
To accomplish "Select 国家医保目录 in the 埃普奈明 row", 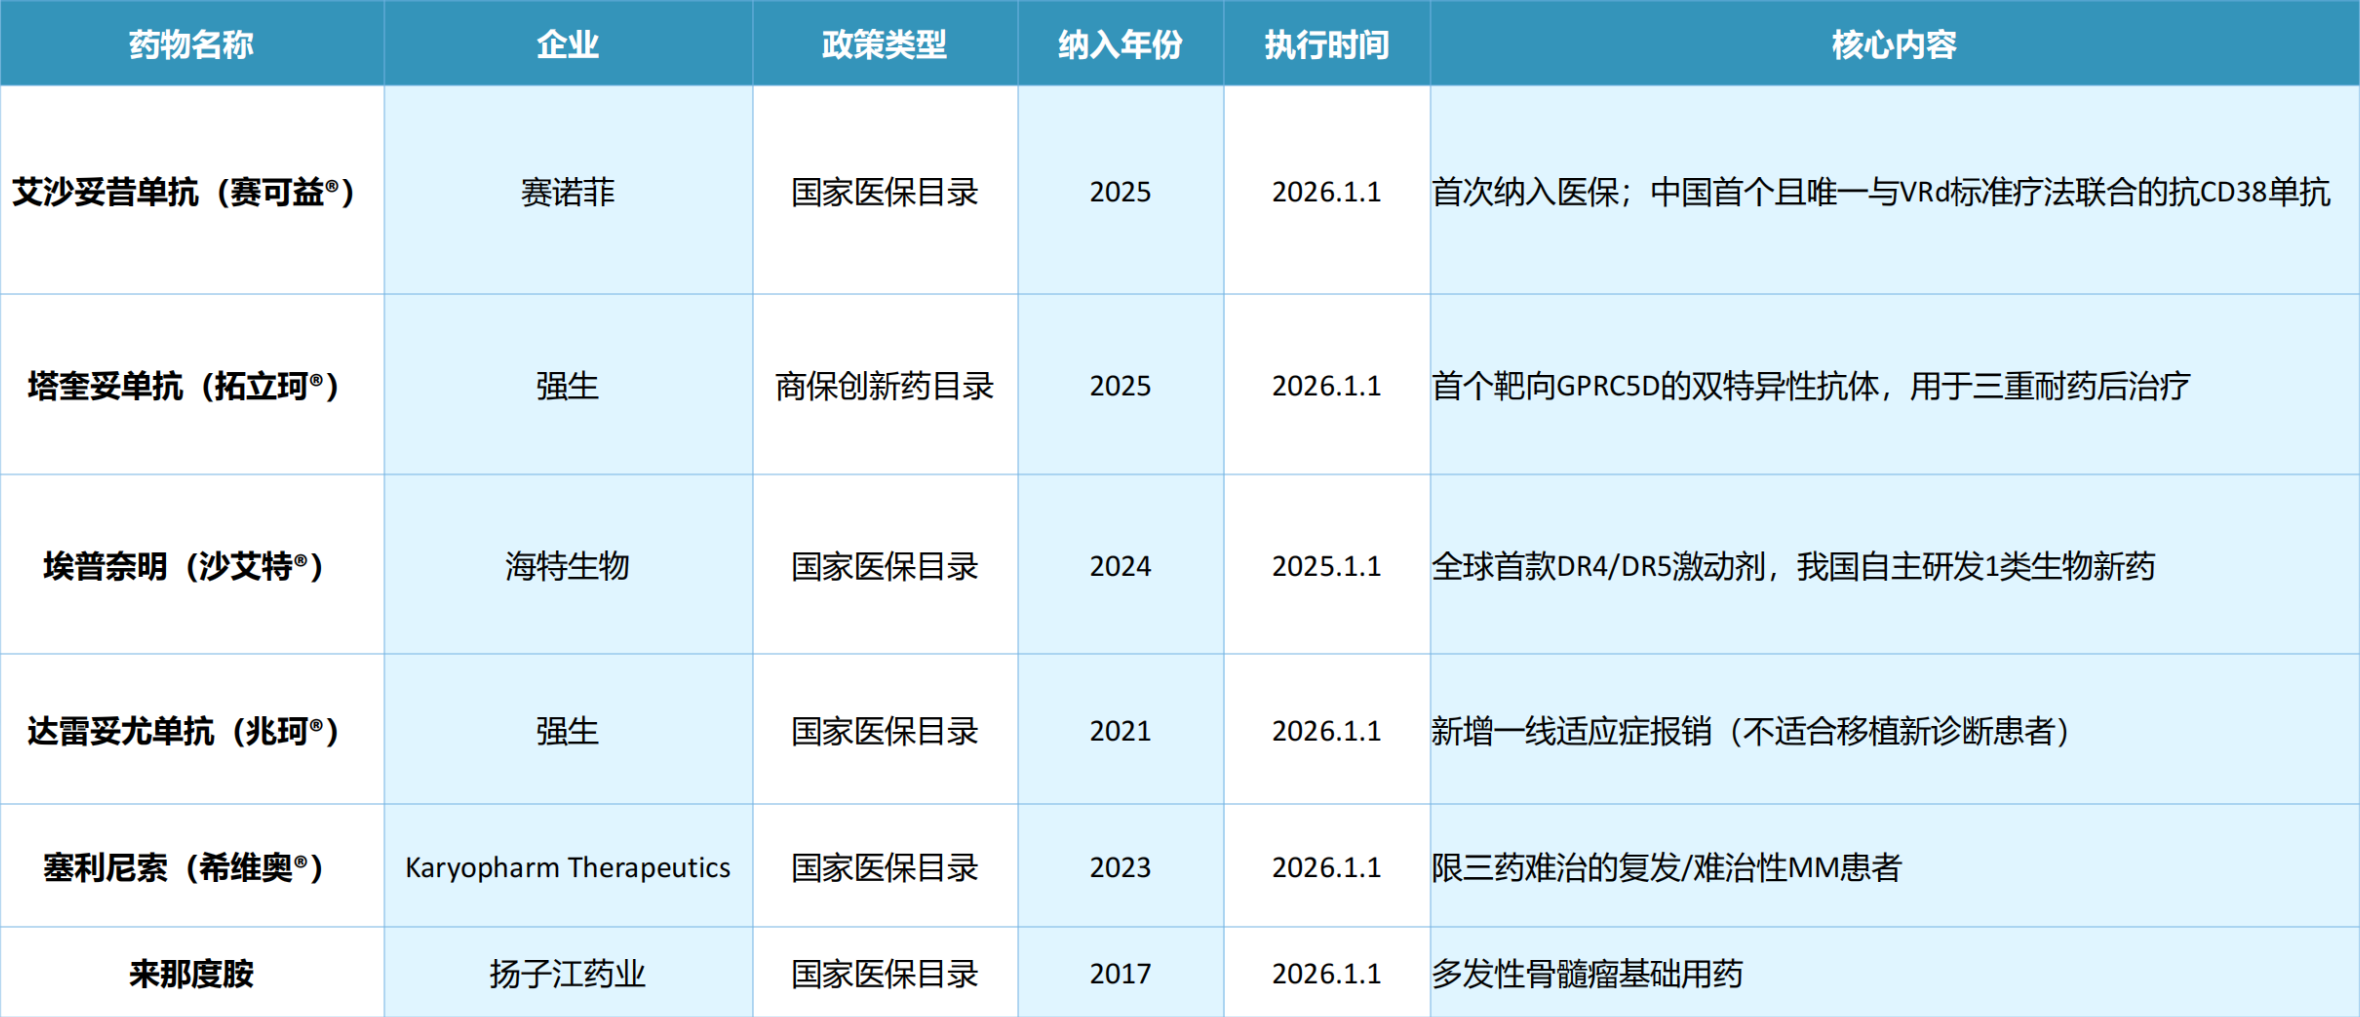I will [885, 565].
